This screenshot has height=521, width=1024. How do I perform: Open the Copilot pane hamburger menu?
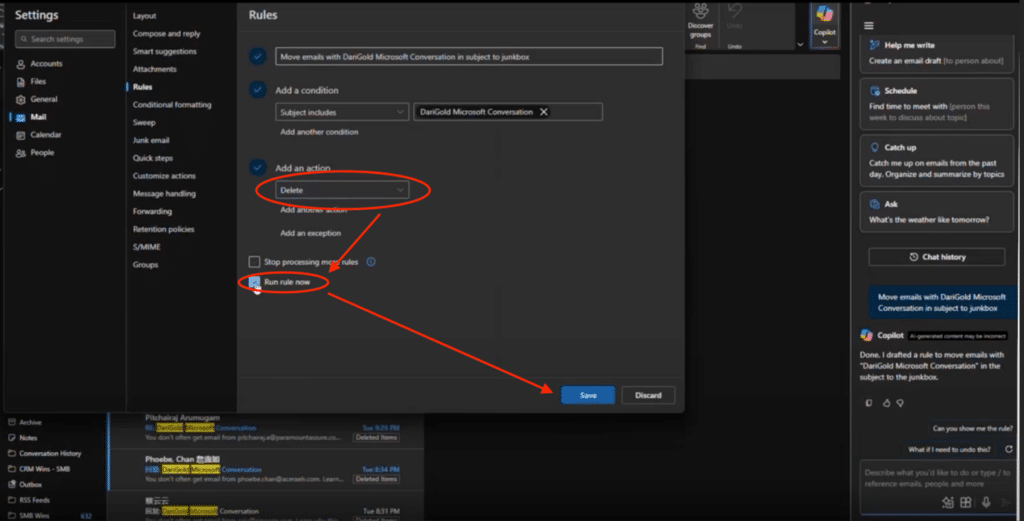tap(868, 25)
